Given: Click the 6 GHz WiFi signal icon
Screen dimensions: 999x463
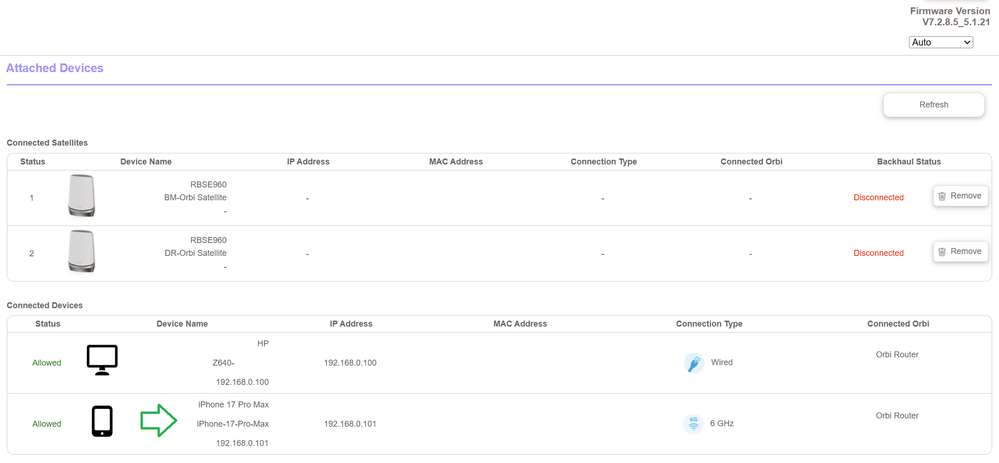Looking at the screenshot, I should [693, 424].
